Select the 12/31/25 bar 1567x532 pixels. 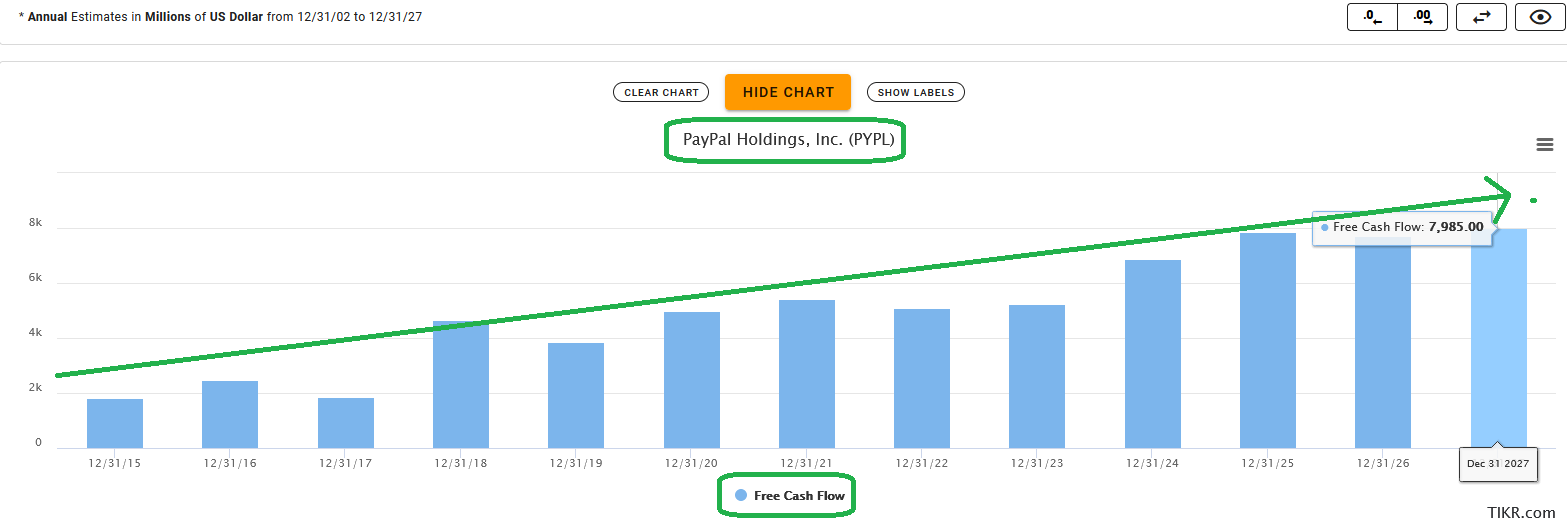coord(1268,340)
